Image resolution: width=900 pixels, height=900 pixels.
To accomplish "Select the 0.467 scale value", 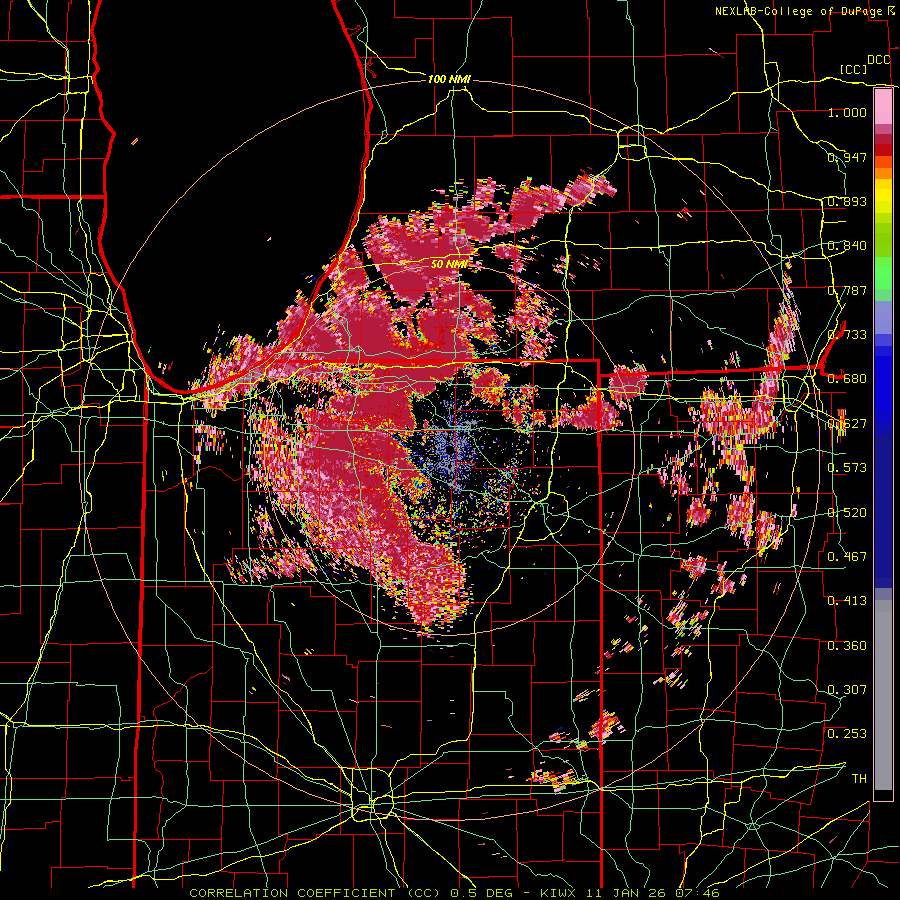I will coord(847,557).
